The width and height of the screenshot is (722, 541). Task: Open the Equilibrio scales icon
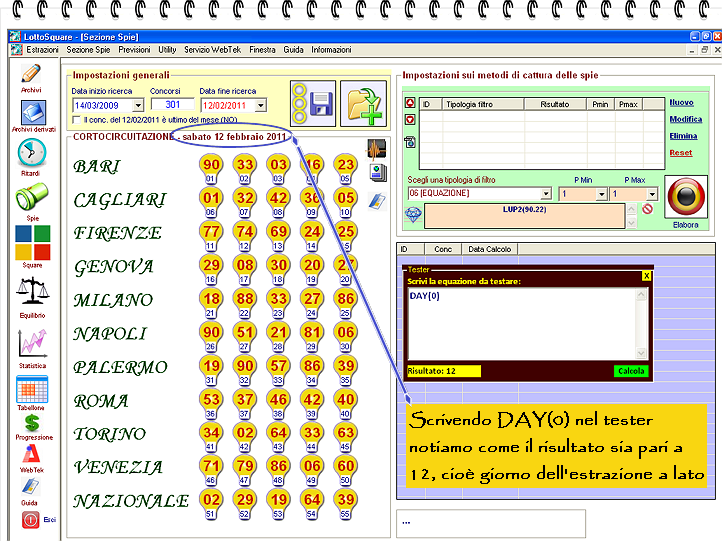tap(31, 292)
